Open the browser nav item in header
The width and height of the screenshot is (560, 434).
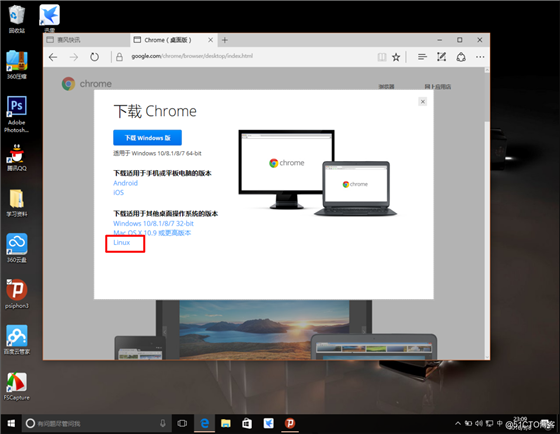click(386, 86)
